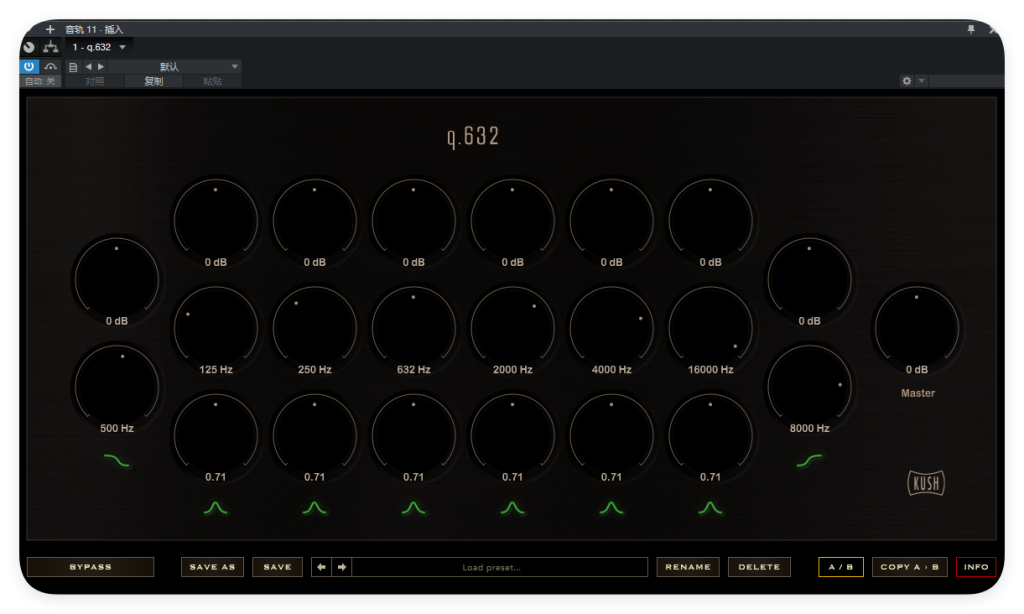The width and height of the screenshot is (1024, 614).
Task: Toggle the blue plugin power button
Action: point(29,66)
